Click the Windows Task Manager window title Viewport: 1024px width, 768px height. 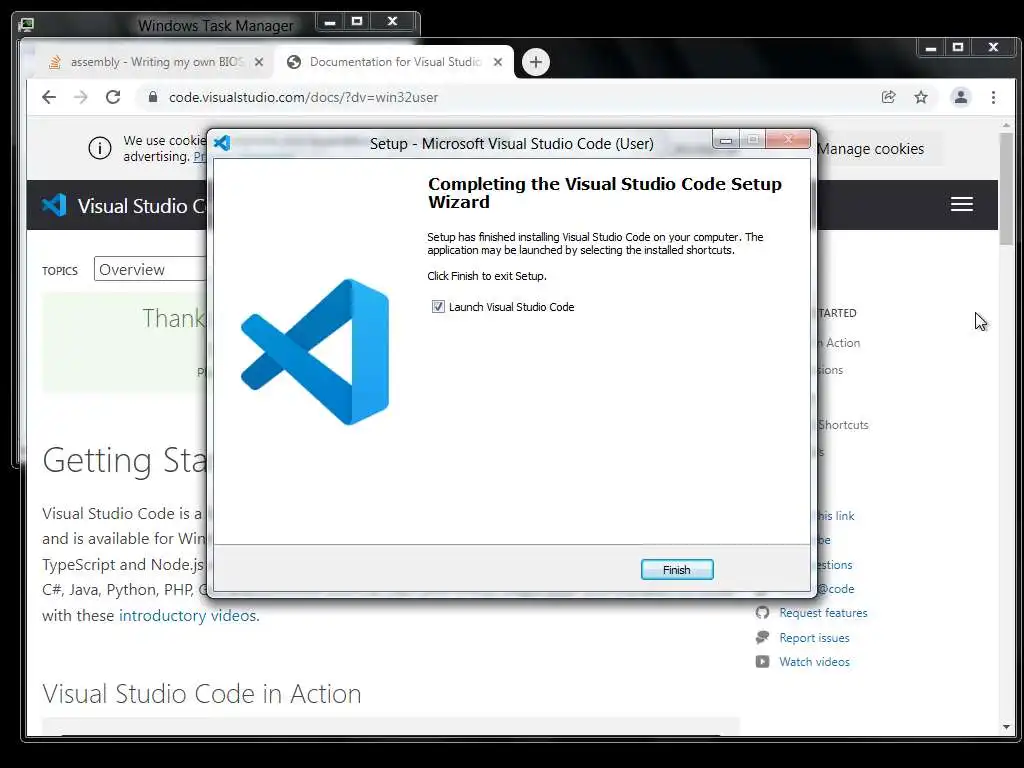coord(216,25)
